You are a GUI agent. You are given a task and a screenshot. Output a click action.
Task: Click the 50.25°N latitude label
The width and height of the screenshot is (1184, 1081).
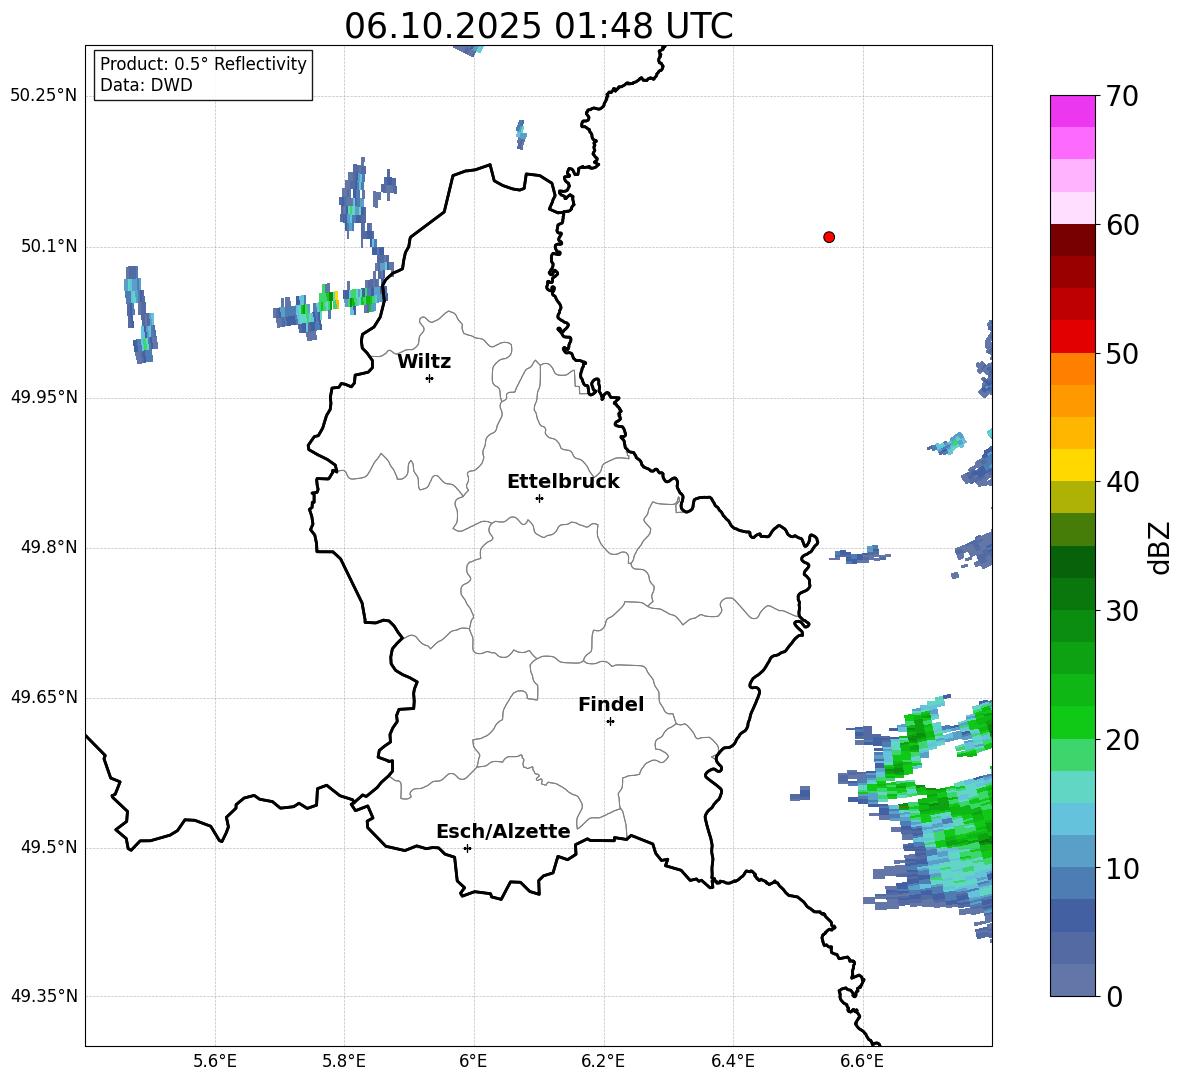click(44, 96)
